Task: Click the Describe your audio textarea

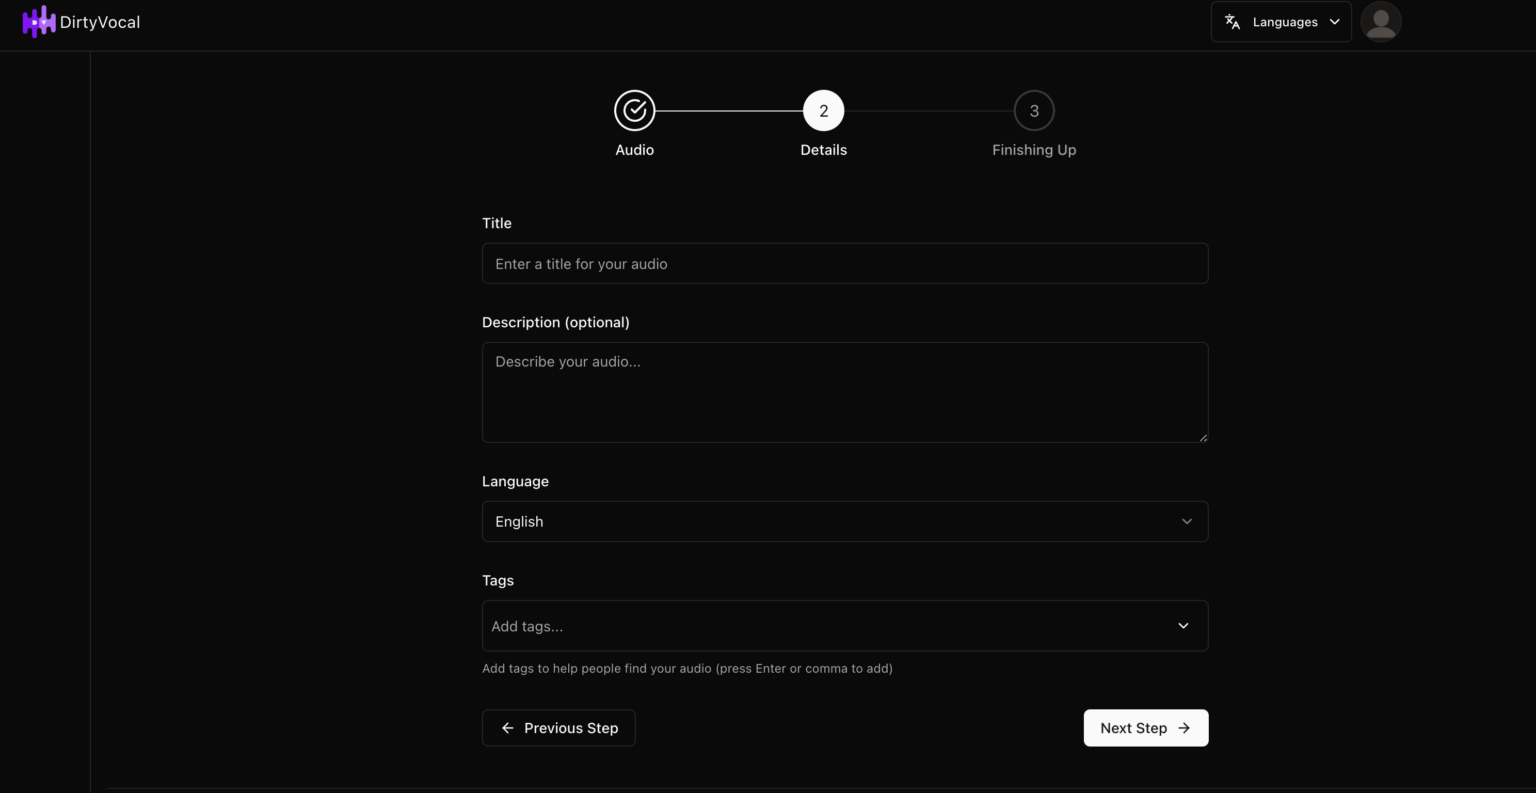Action: tap(845, 390)
